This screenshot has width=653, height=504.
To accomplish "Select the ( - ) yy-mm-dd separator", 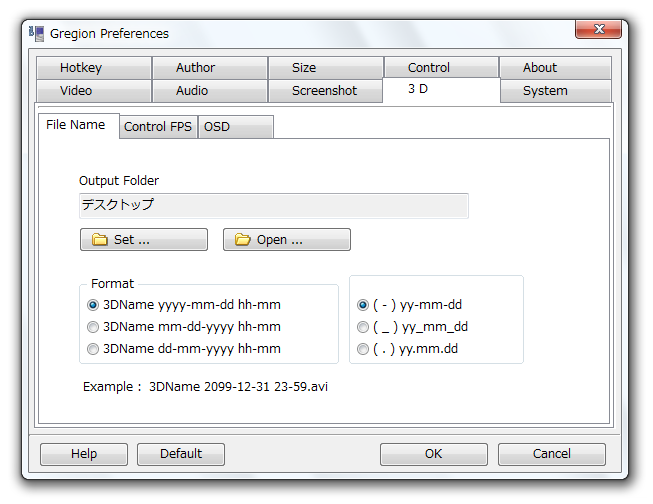I will pos(409,305).
